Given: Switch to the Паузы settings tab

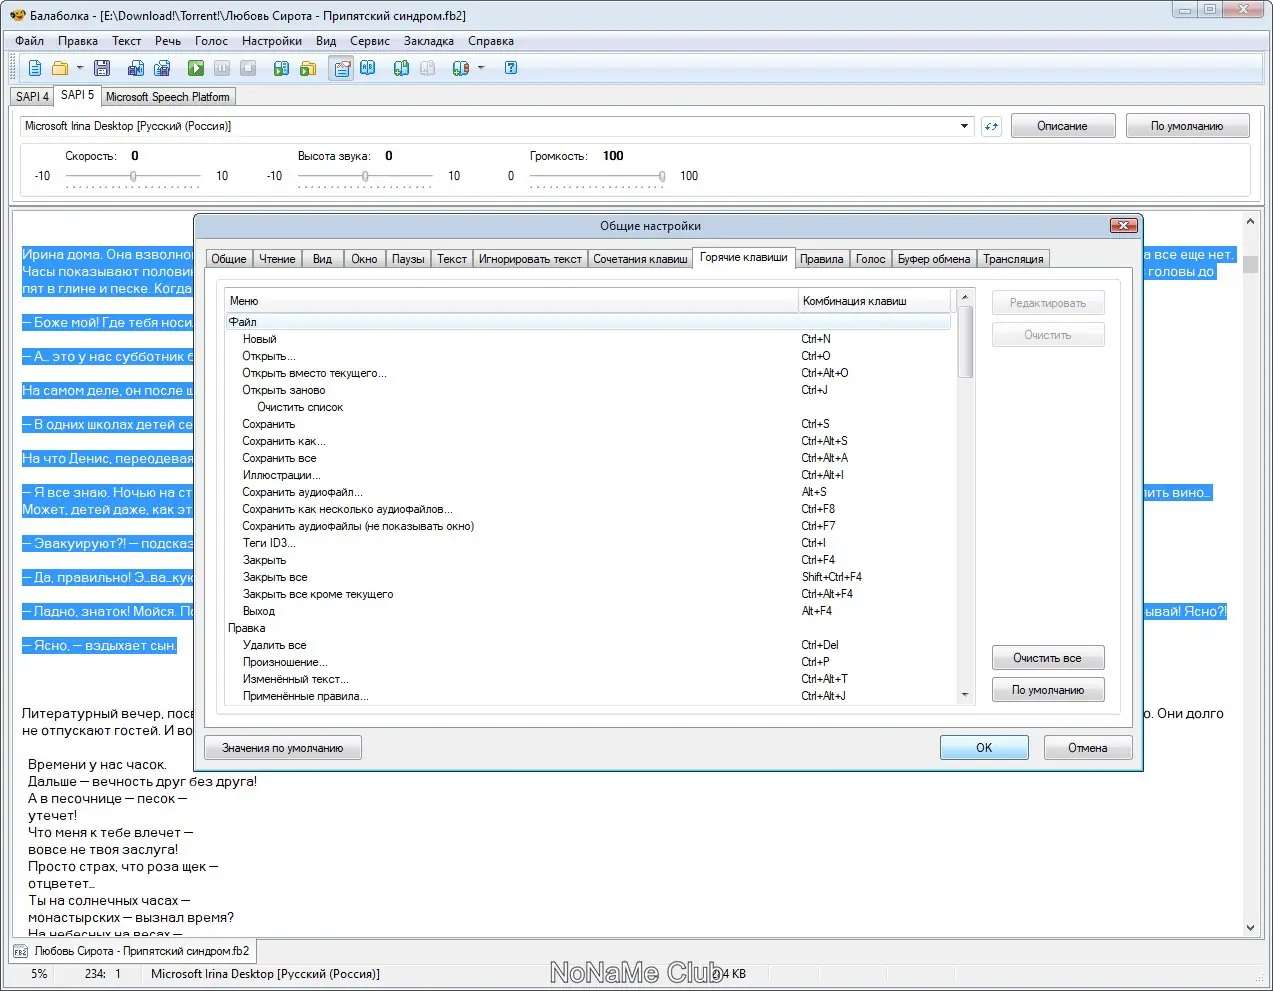Looking at the screenshot, I should [408, 259].
